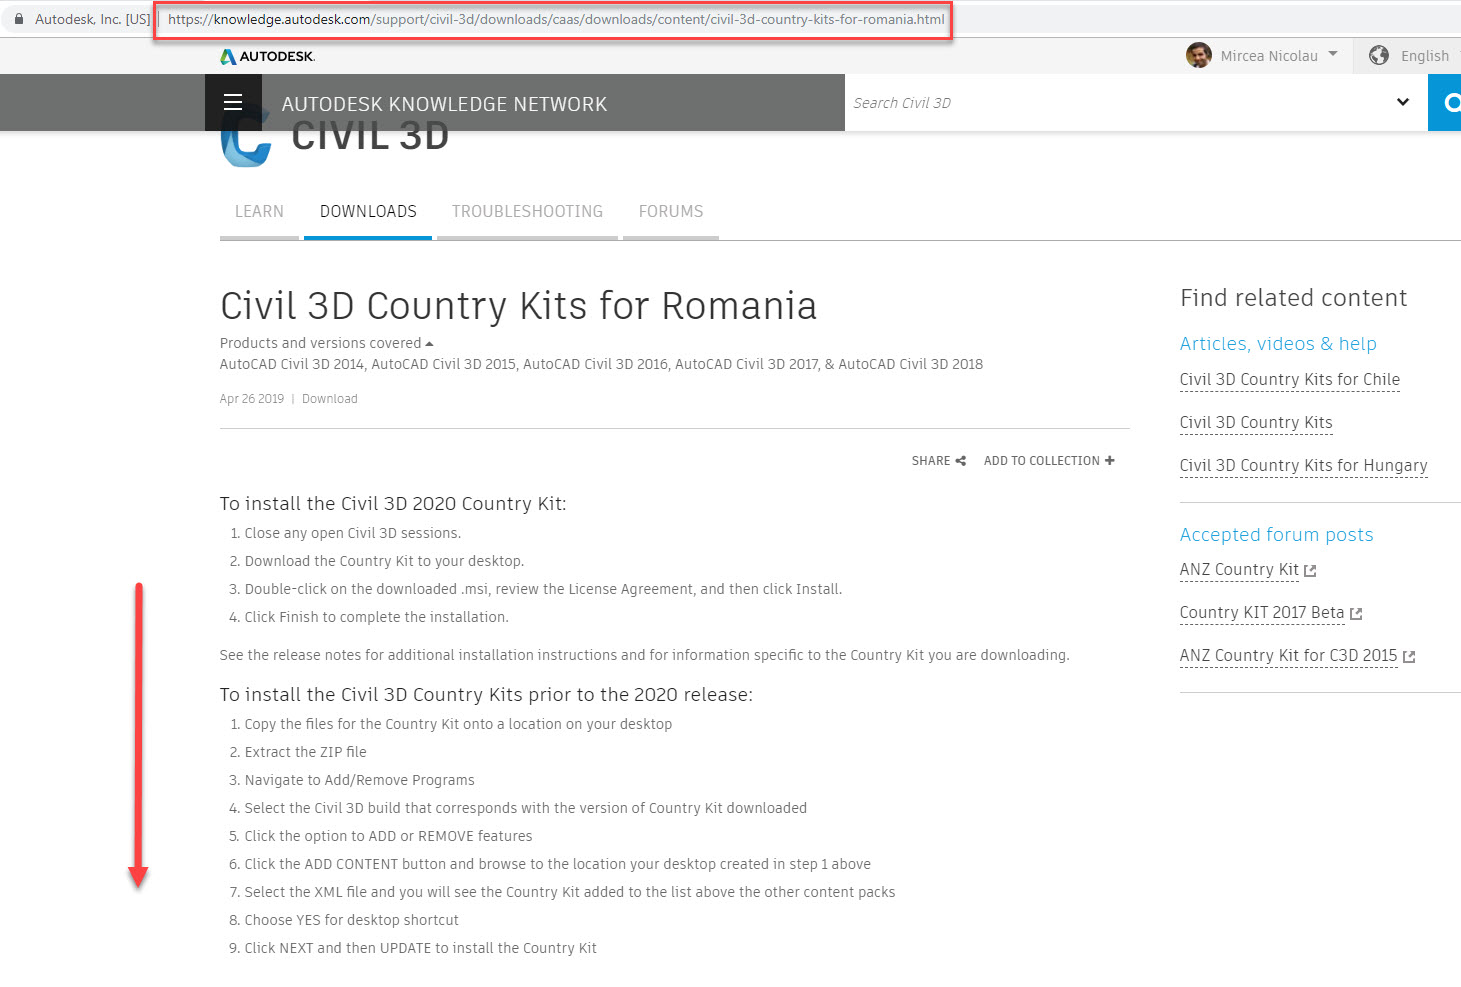Viewport: 1461px width, 987px height.
Task: Click the blue search button
Action: [x=1445, y=102]
